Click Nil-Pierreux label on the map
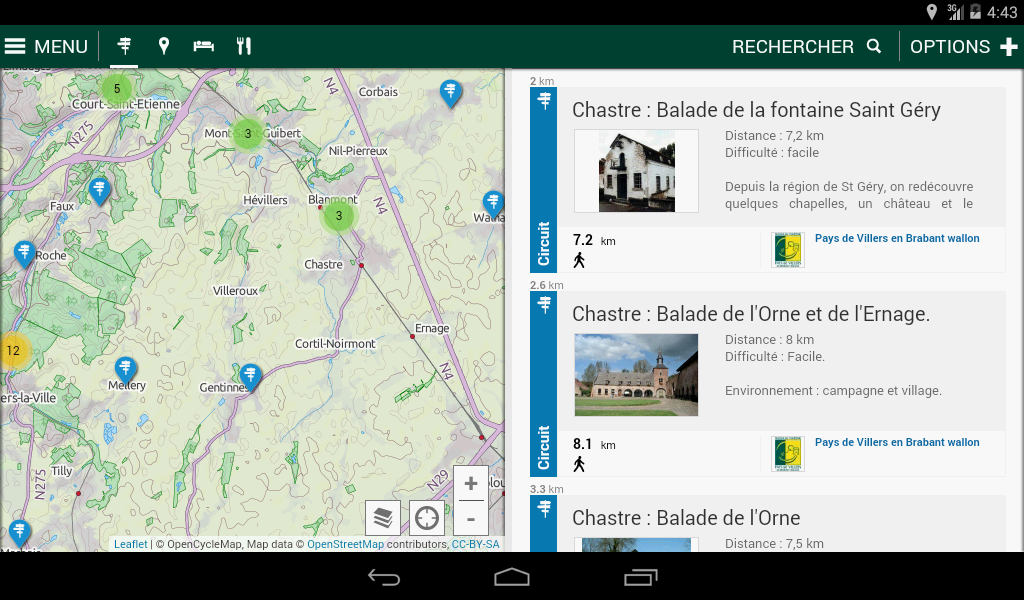The image size is (1024, 600). point(358,151)
